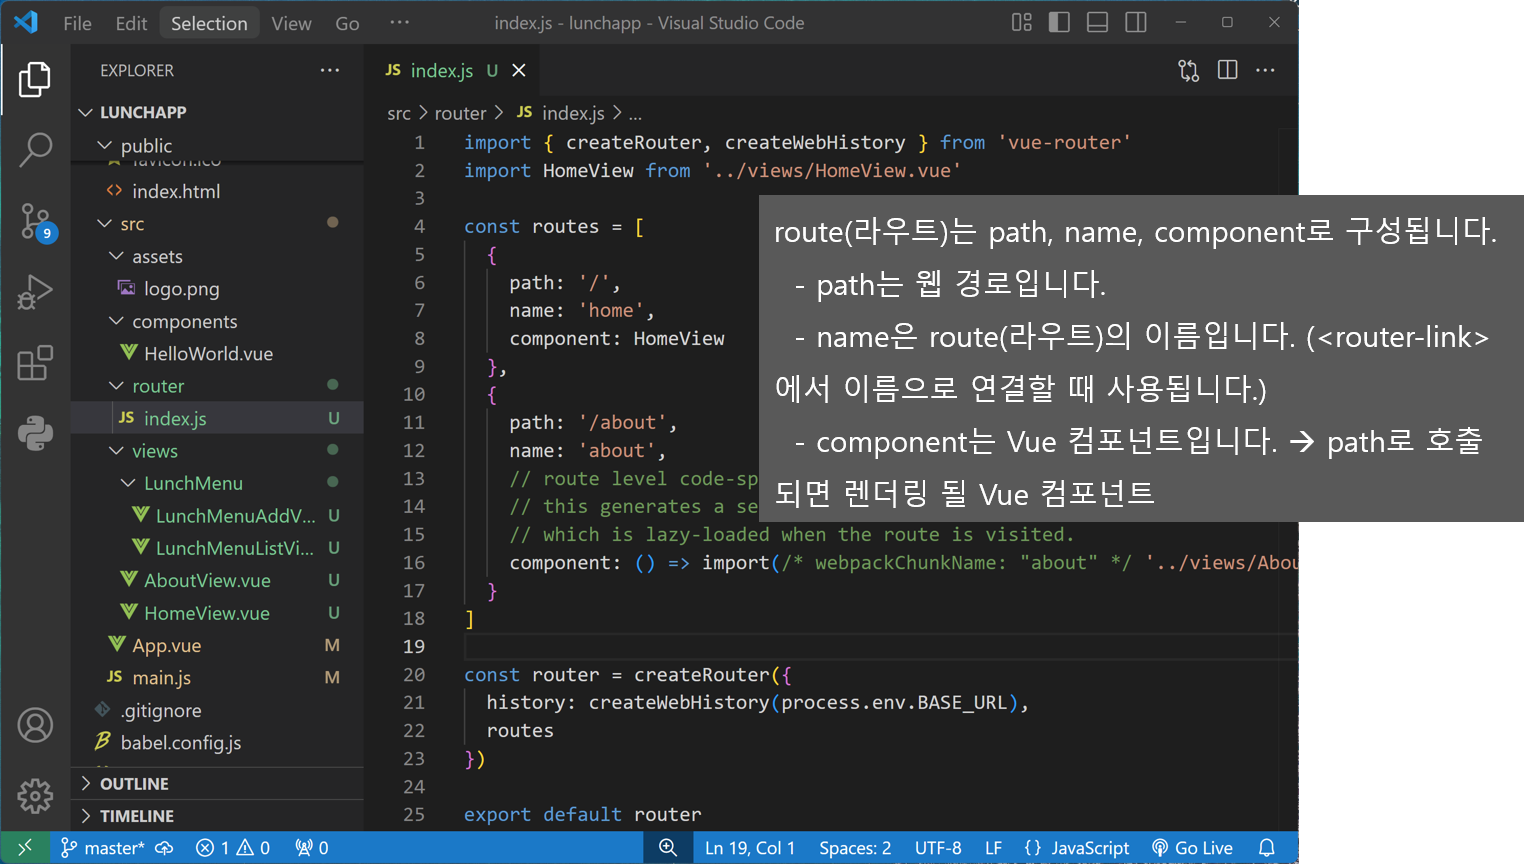Go to line via Ln 19, Col 1
The image size is (1524, 864).
[750, 848]
